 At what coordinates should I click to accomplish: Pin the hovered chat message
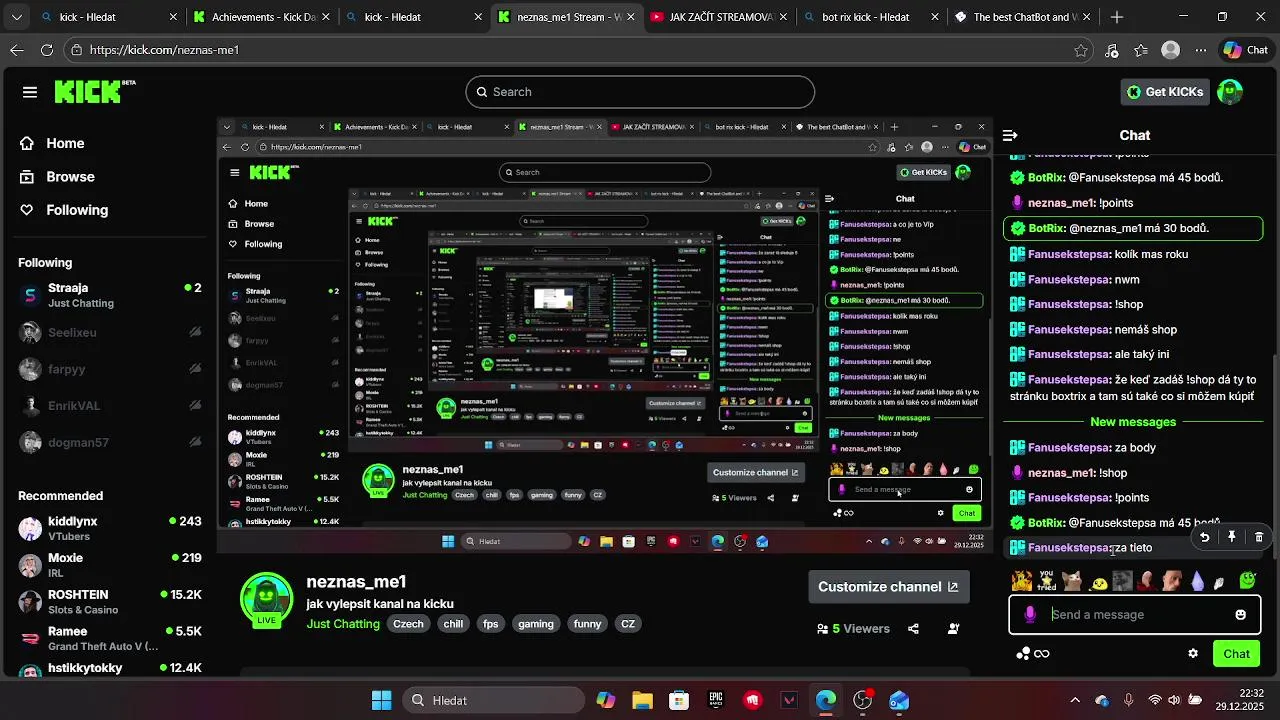[1231, 537]
